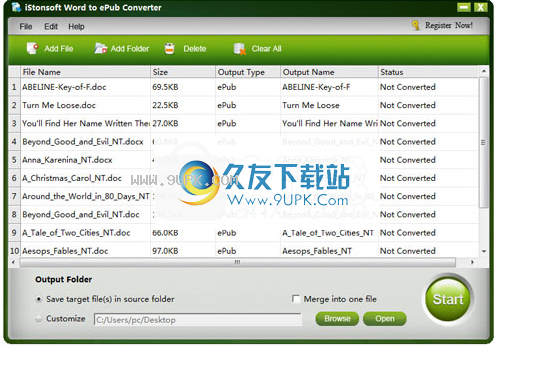Image resolution: width=534 pixels, height=366 pixels.
Task: Click the horizontal scrollbar left arrow
Action: 13,262
